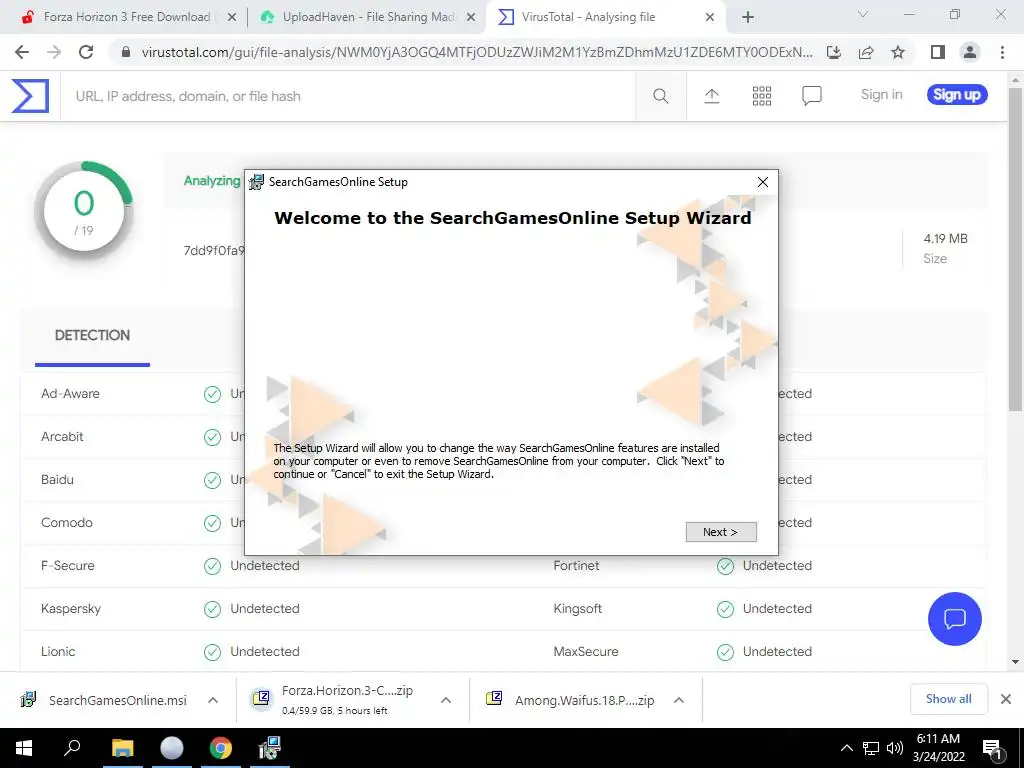The image size is (1024, 768).
Task: Click the detection score circle 0/19
Action: click(x=84, y=212)
